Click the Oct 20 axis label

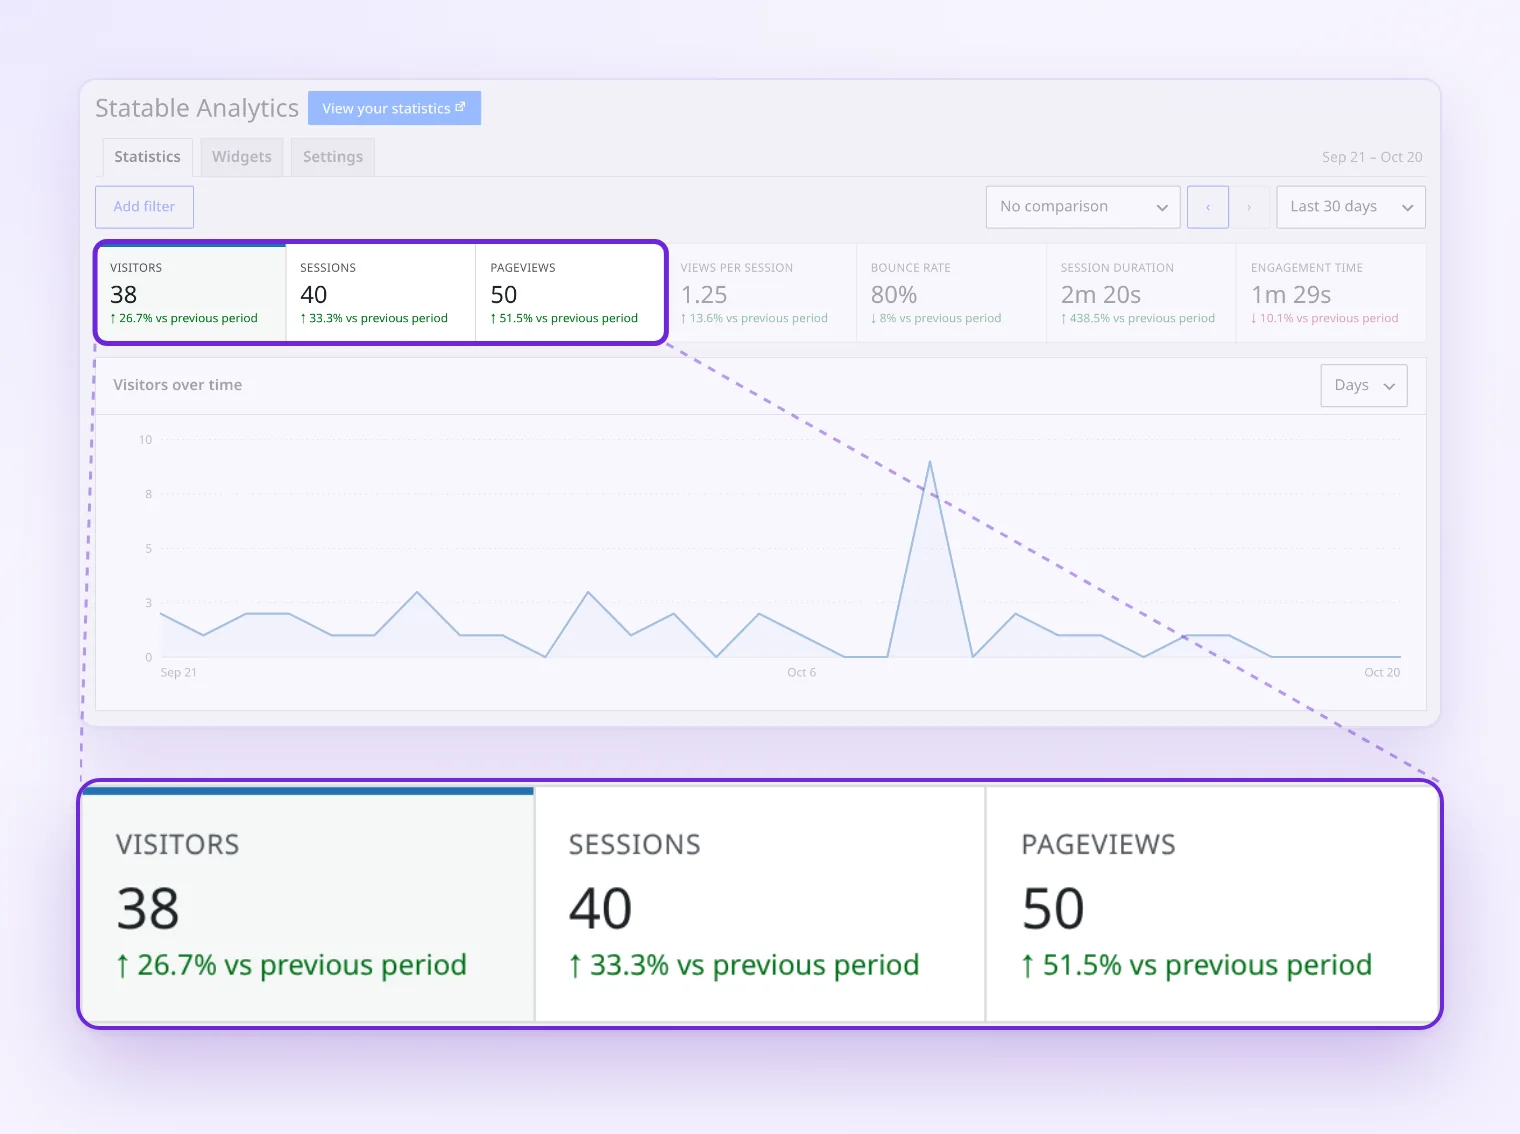[x=1382, y=672]
